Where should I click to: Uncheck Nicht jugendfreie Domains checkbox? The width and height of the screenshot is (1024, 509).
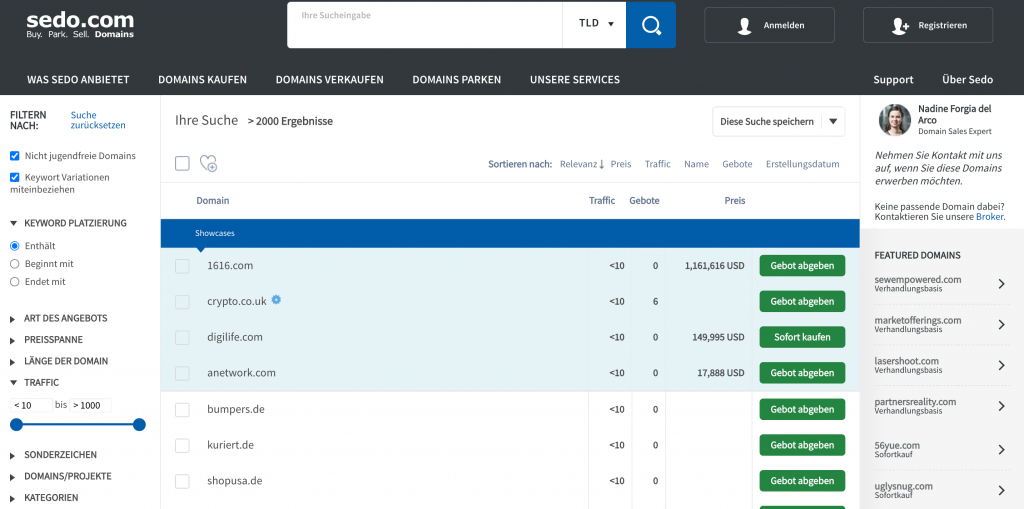tap(15, 156)
